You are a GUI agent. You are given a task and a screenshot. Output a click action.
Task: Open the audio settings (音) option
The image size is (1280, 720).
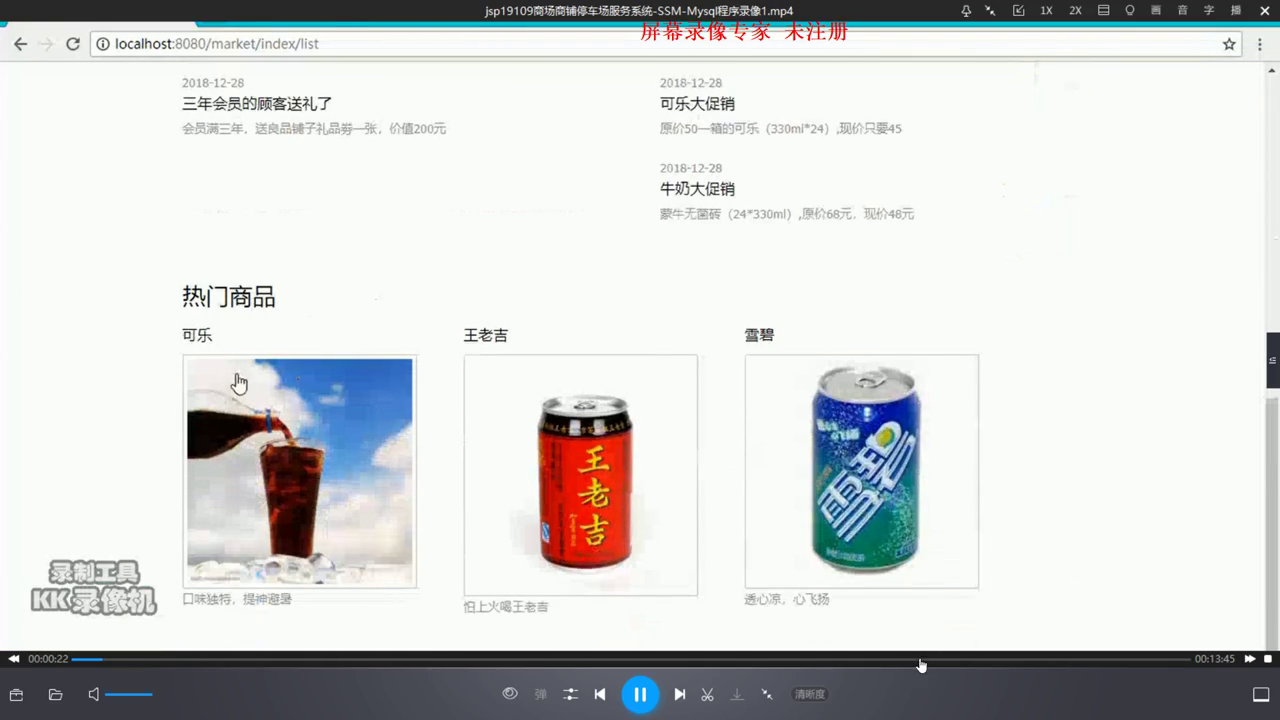coord(1183,10)
